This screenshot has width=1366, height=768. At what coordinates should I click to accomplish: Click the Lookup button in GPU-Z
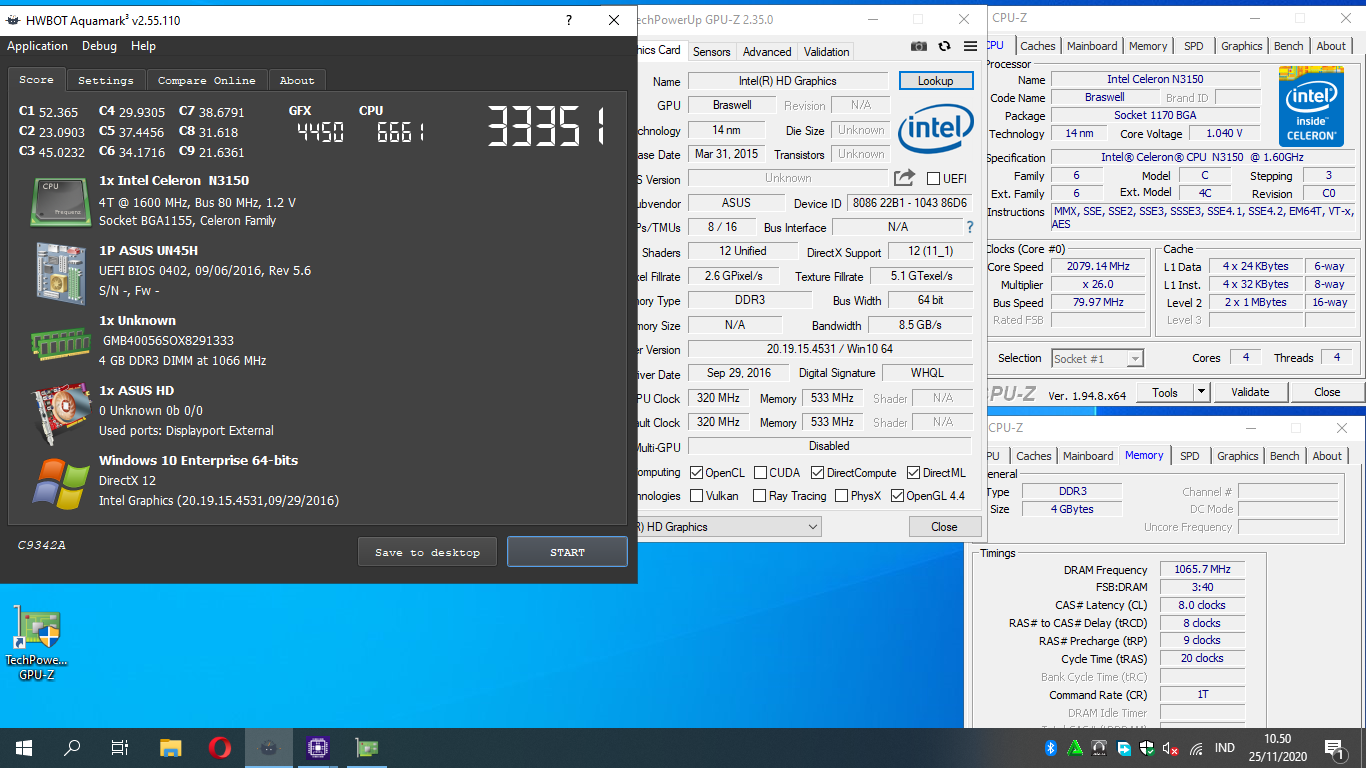click(935, 81)
